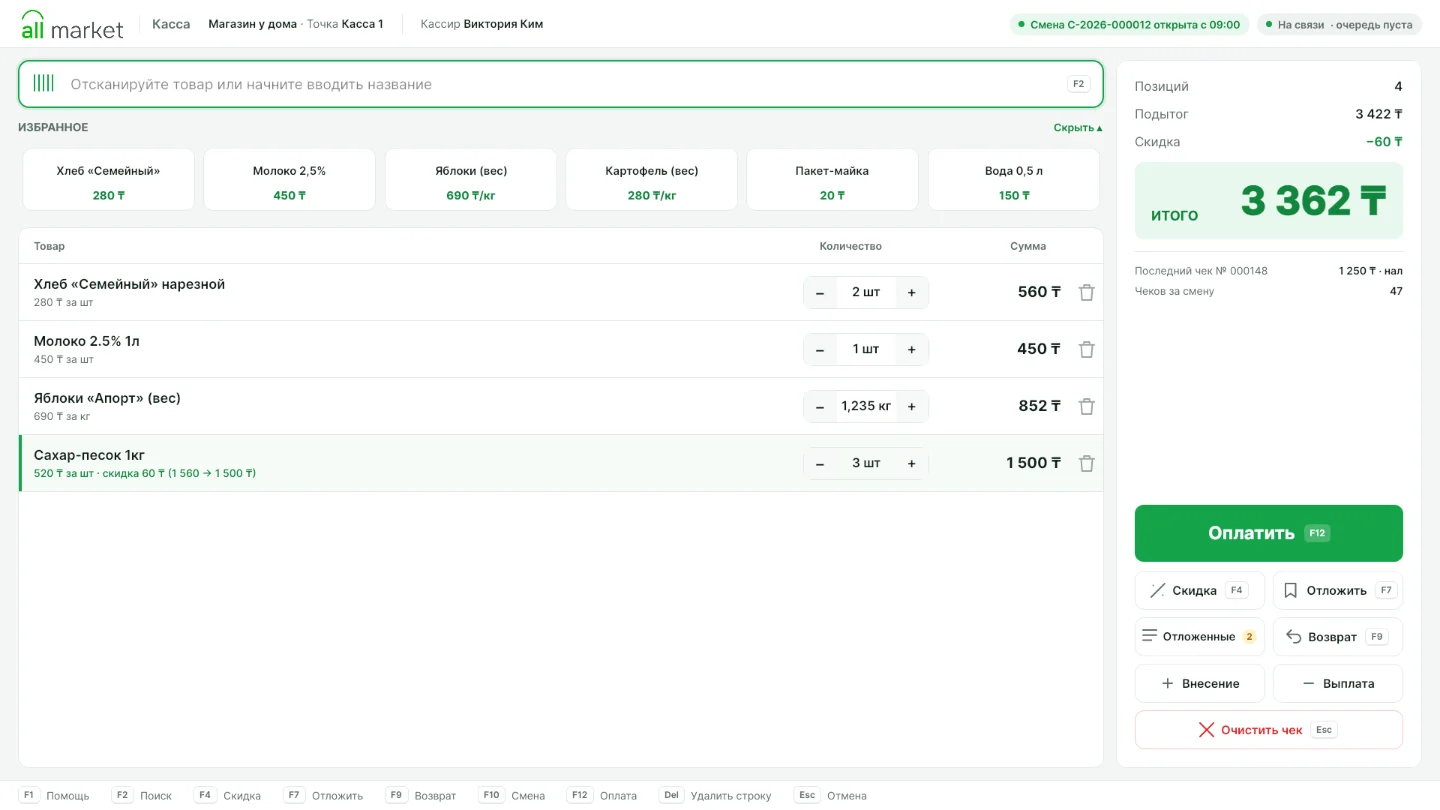Image resolution: width=1440 pixels, height=810 pixels.
Task: Delete the Хлеб «Семейный» нарезной row via trash icon
Action: click(1086, 292)
